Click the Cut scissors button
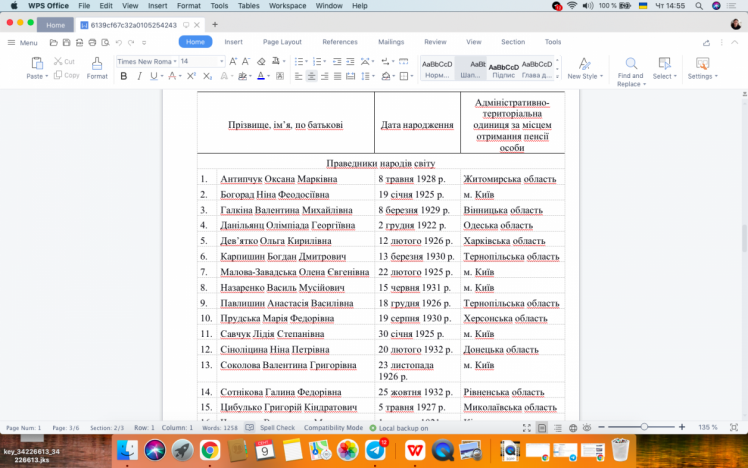 (x=64, y=61)
